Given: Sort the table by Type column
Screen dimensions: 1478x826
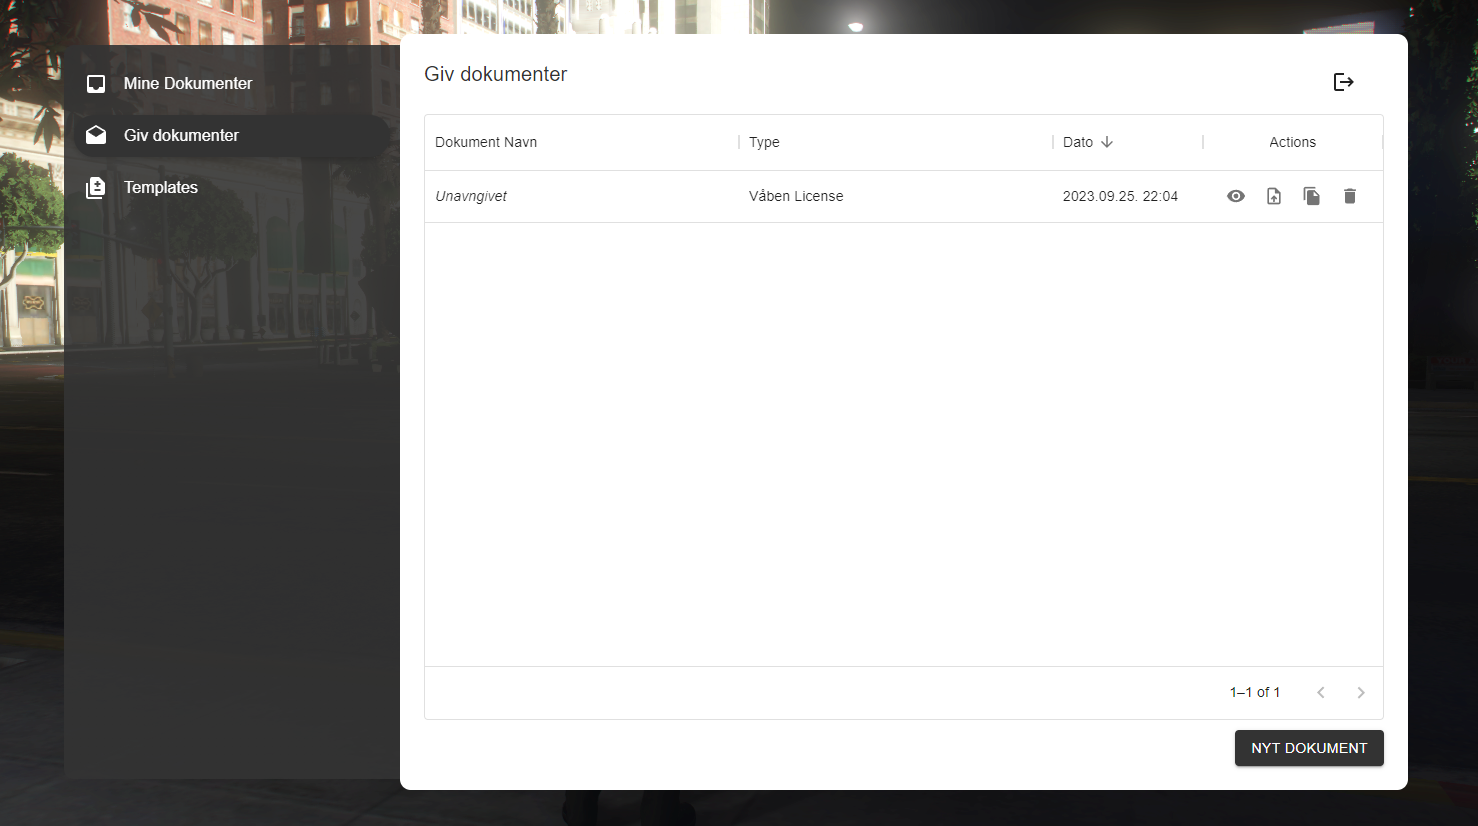Looking at the screenshot, I should (x=764, y=142).
